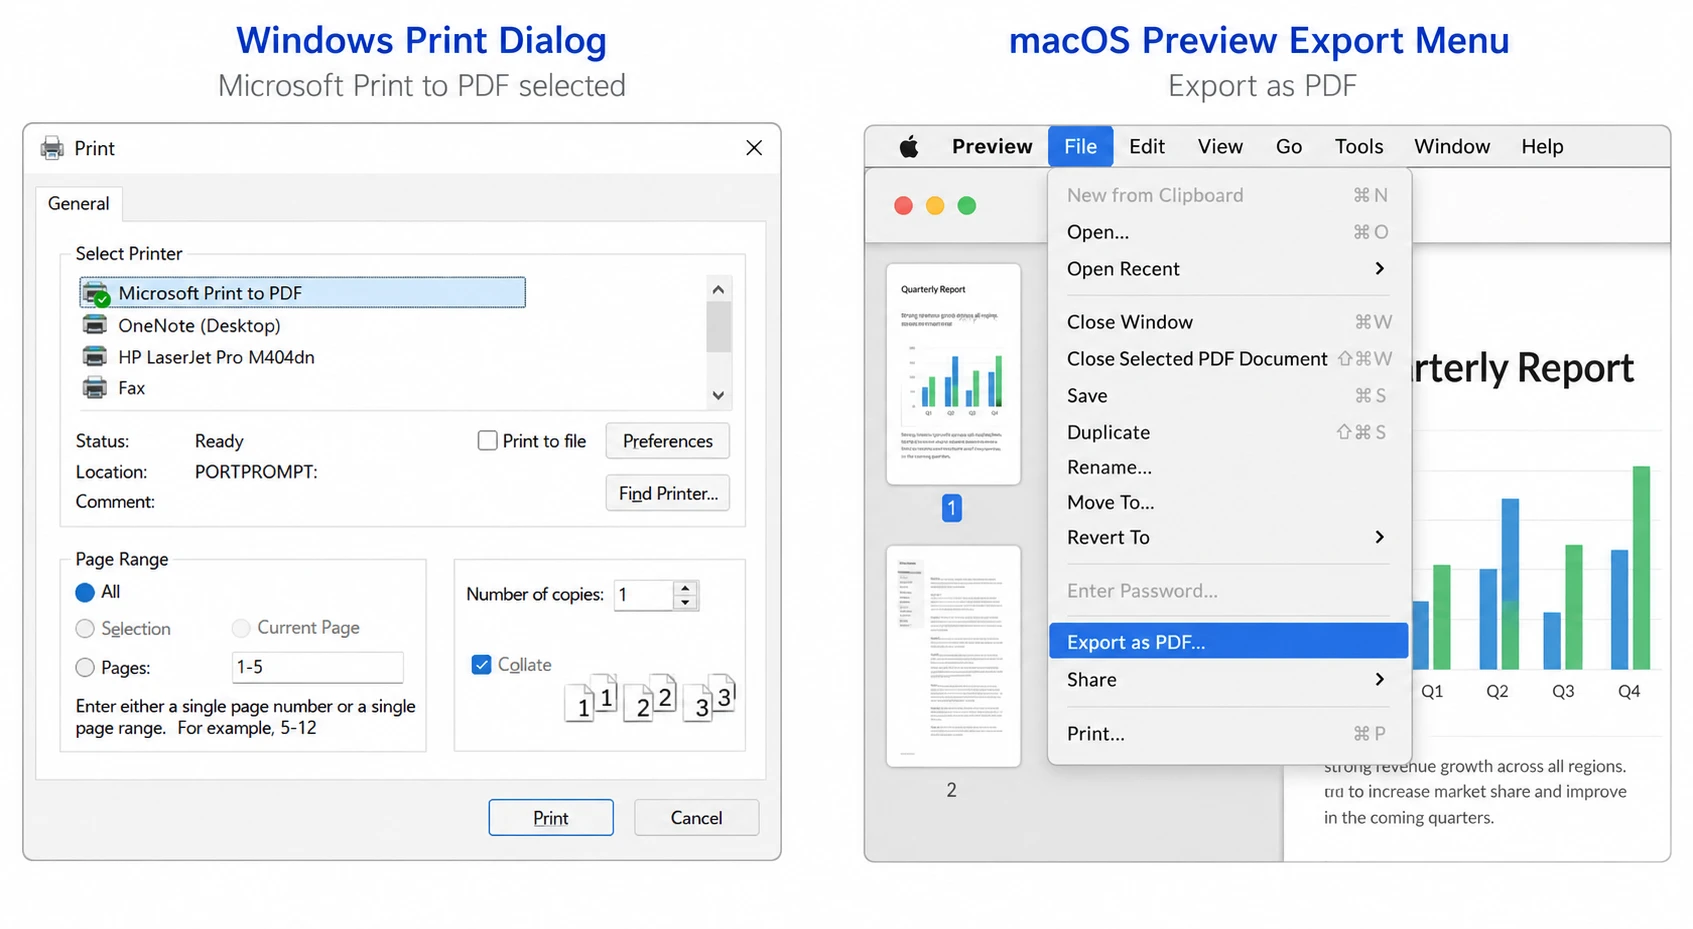Click the printer list scrollbar thumb
Screen dimensions: 1693x929
tap(718, 327)
